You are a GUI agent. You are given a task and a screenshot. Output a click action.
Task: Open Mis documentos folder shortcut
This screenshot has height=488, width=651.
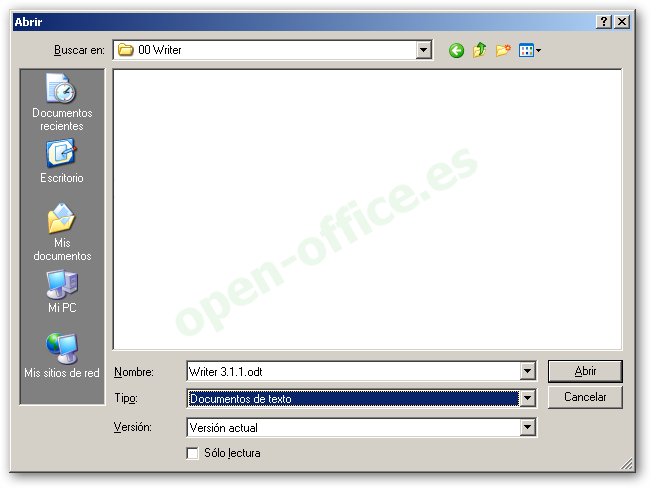point(62,233)
